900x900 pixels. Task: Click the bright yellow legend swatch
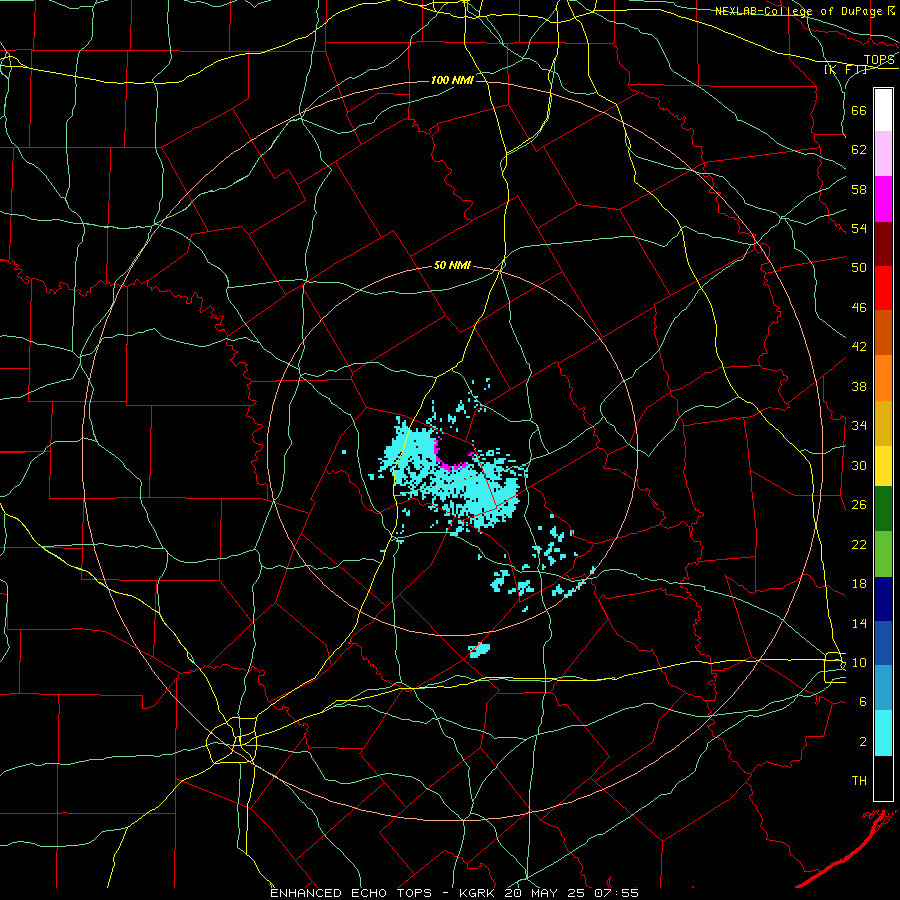[883, 465]
